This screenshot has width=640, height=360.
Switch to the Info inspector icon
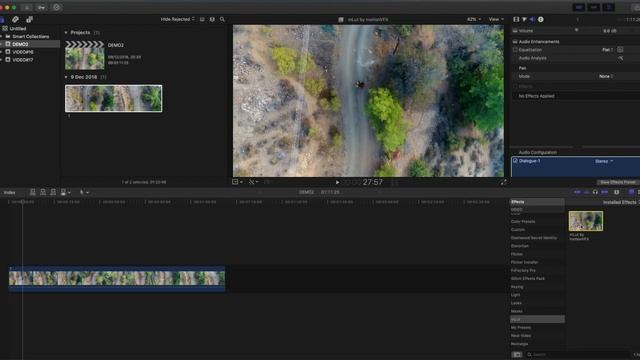[x=541, y=19]
